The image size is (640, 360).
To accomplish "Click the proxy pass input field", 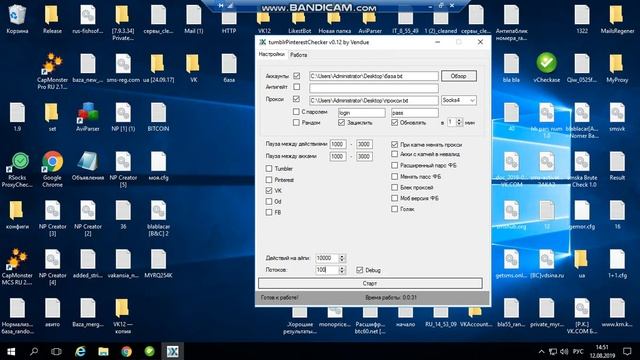I will pyautogui.click(x=415, y=112).
